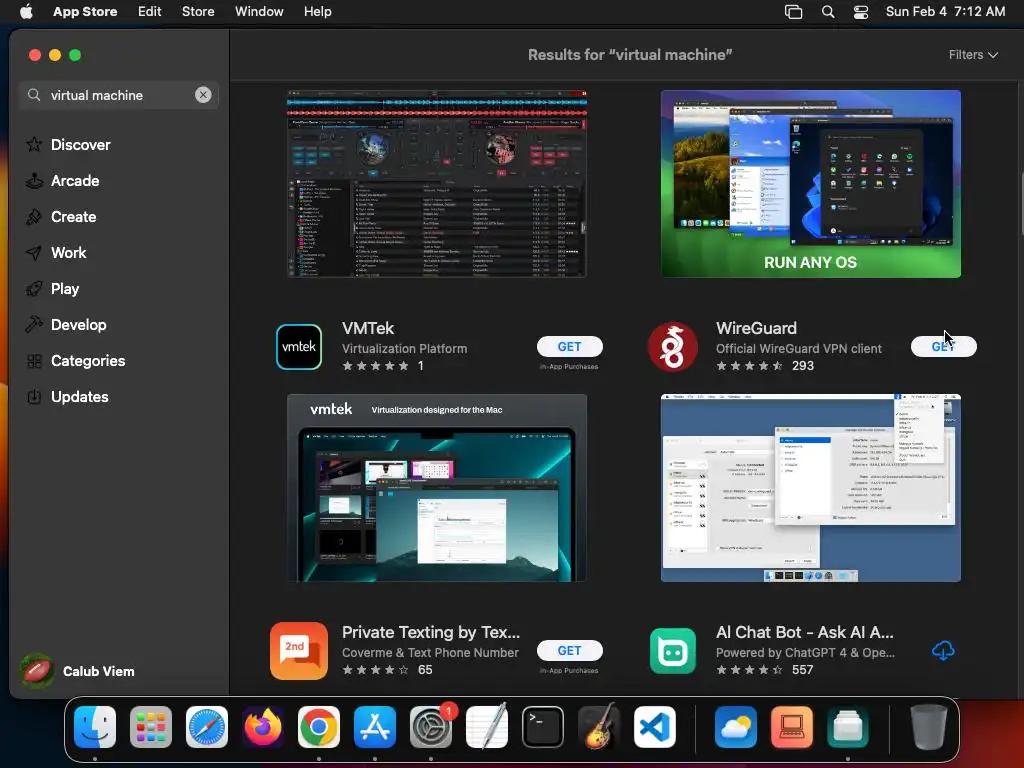Click GET button for VMTek
This screenshot has height=768, width=1024.
(569, 347)
